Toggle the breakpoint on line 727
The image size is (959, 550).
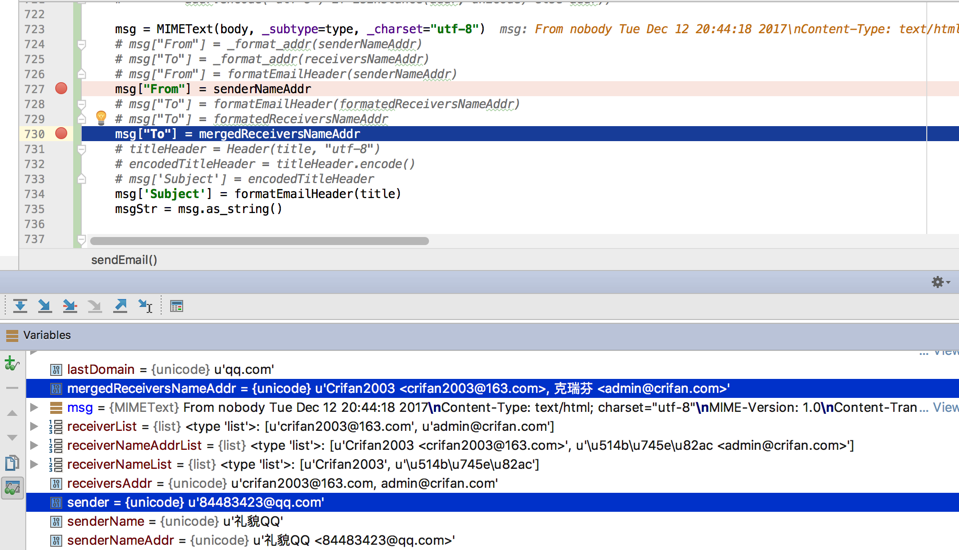(x=61, y=88)
